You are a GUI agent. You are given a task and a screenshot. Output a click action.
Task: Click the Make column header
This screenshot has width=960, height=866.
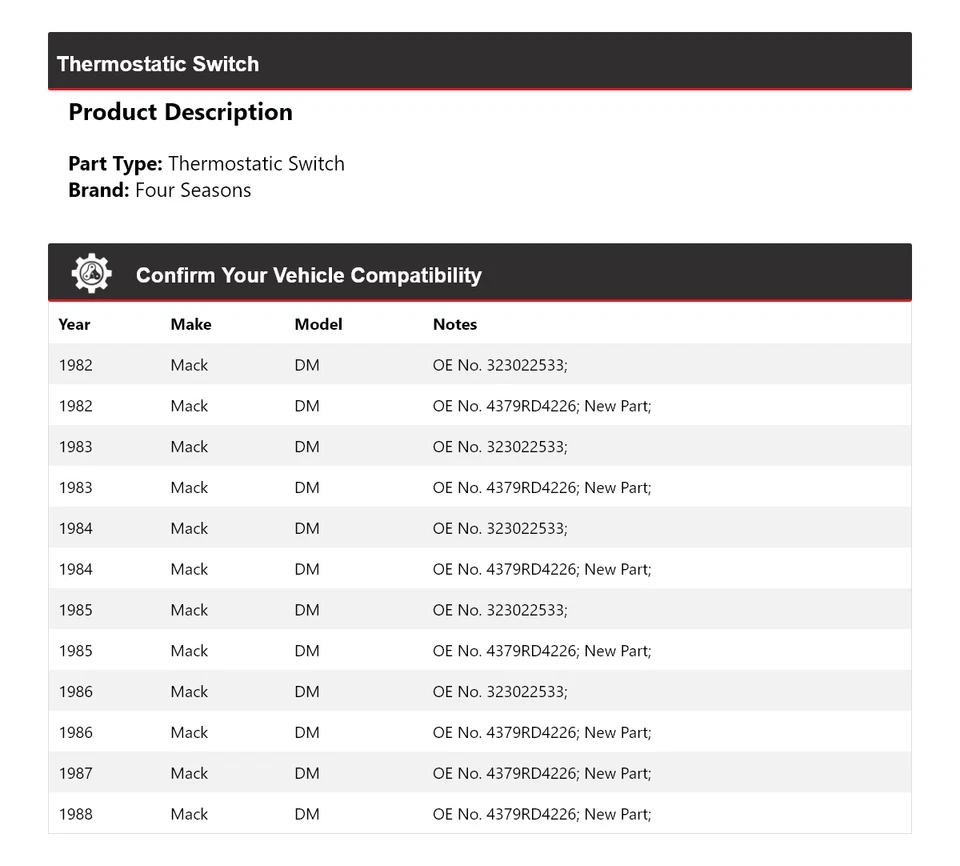191,324
